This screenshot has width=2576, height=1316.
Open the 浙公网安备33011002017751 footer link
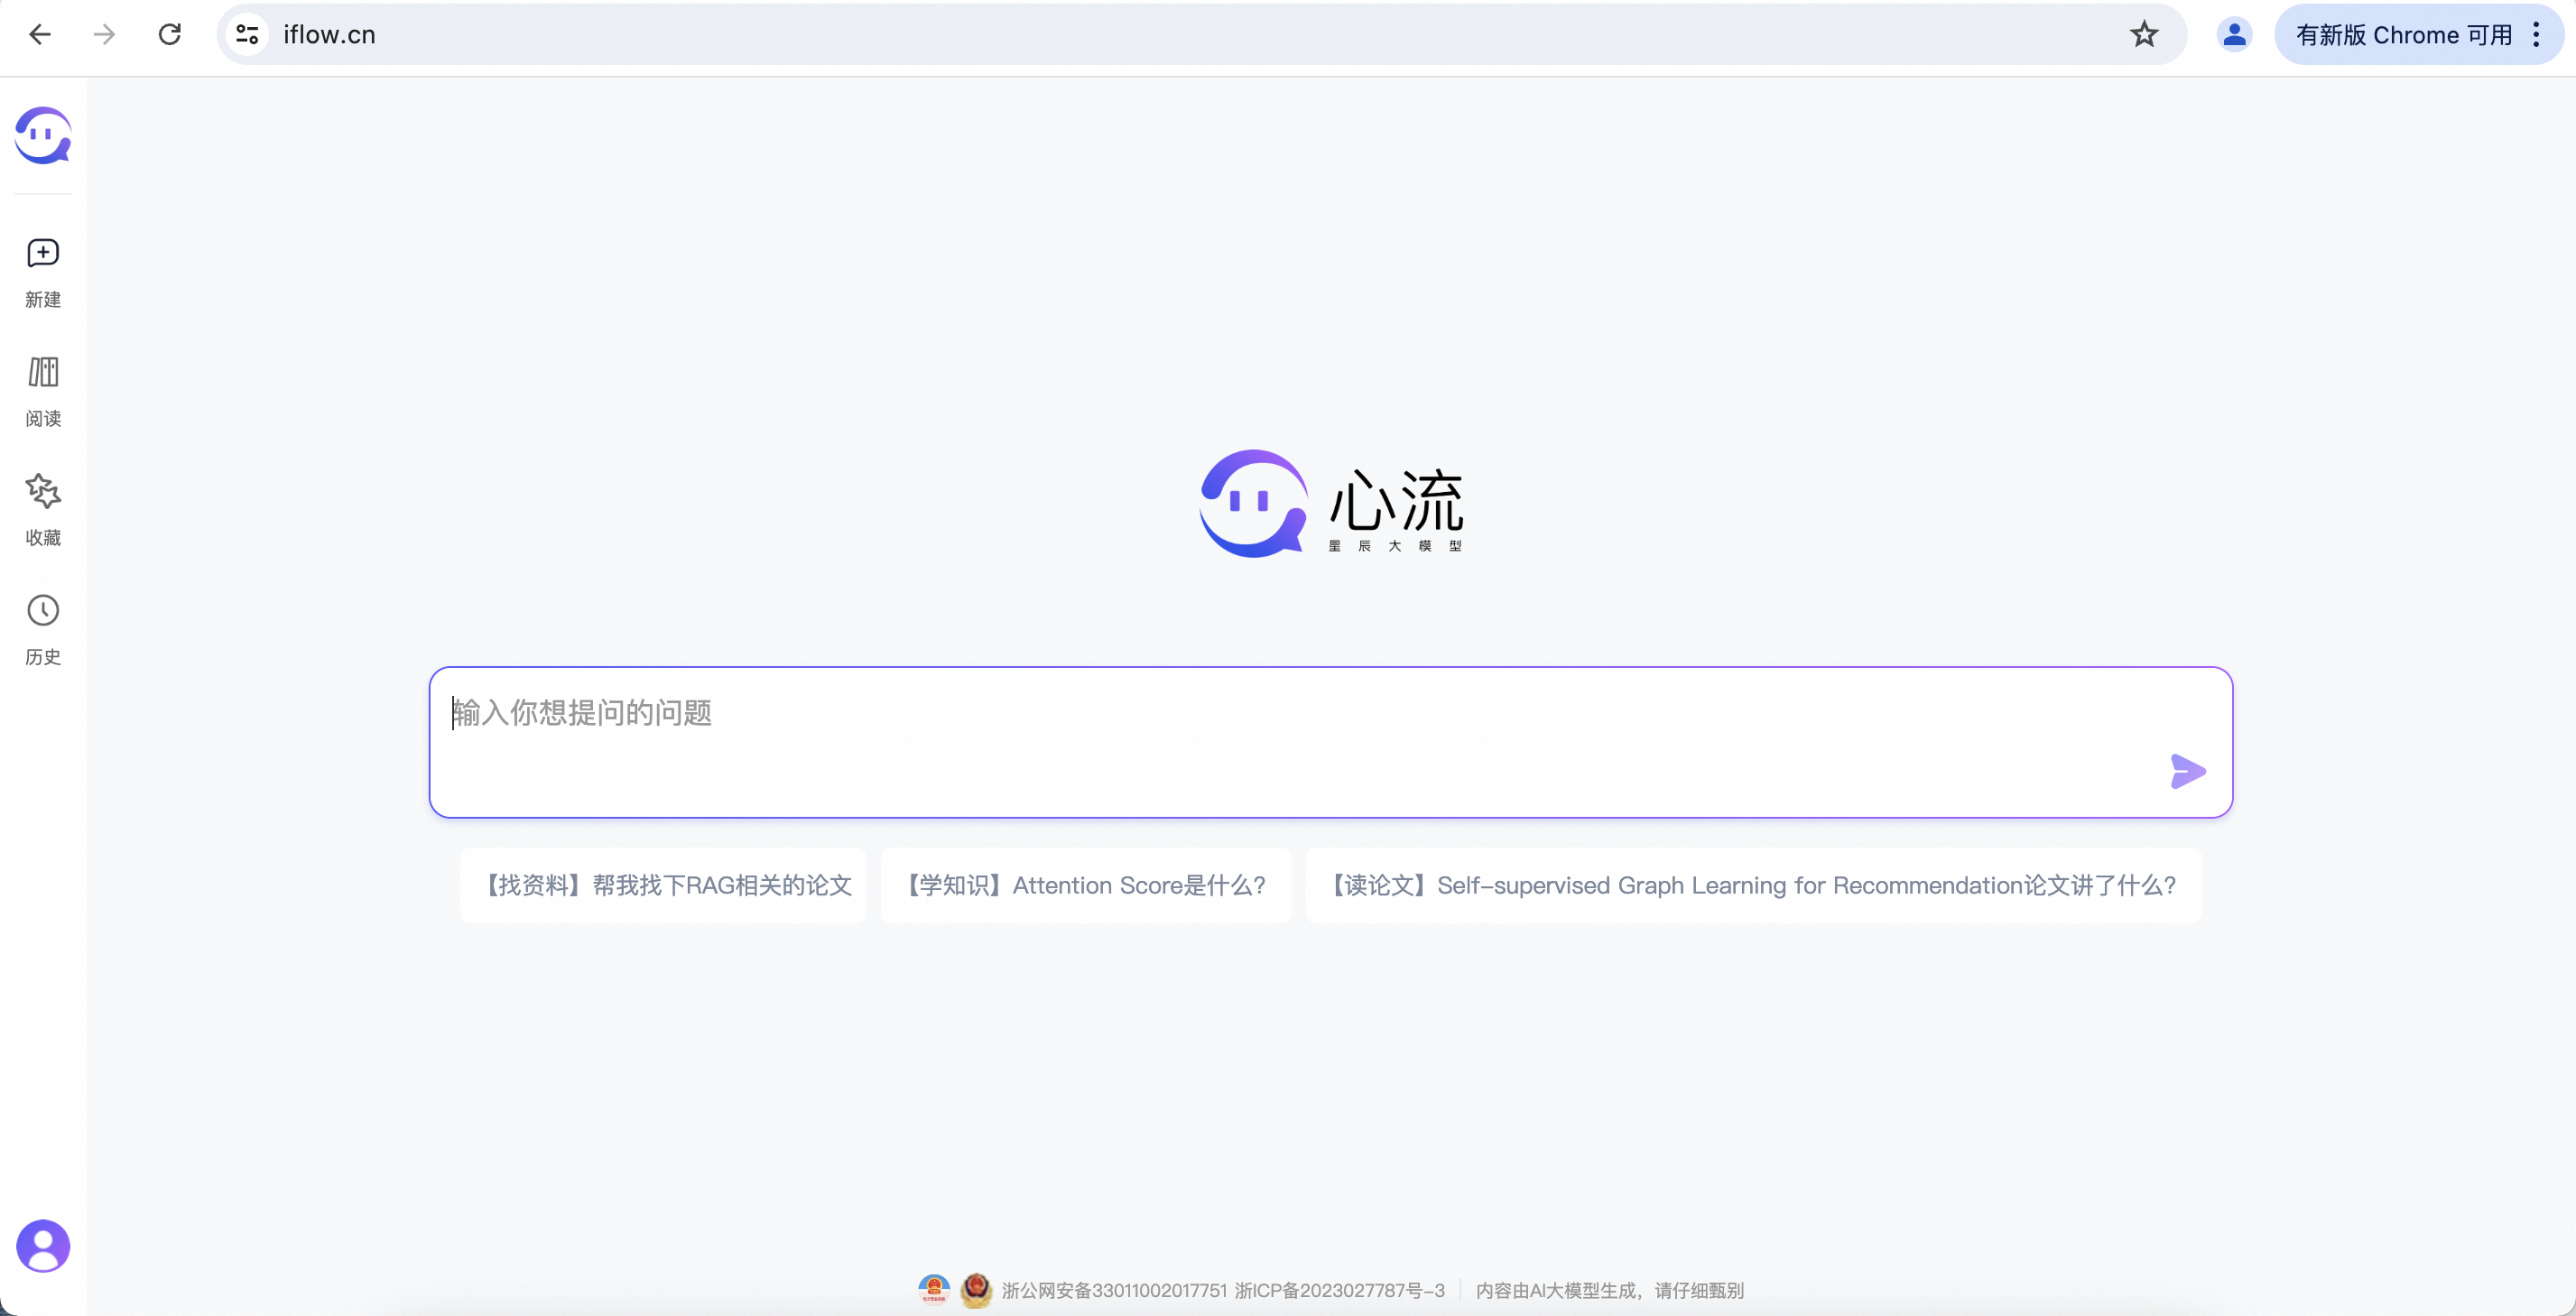coord(1113,1291)
